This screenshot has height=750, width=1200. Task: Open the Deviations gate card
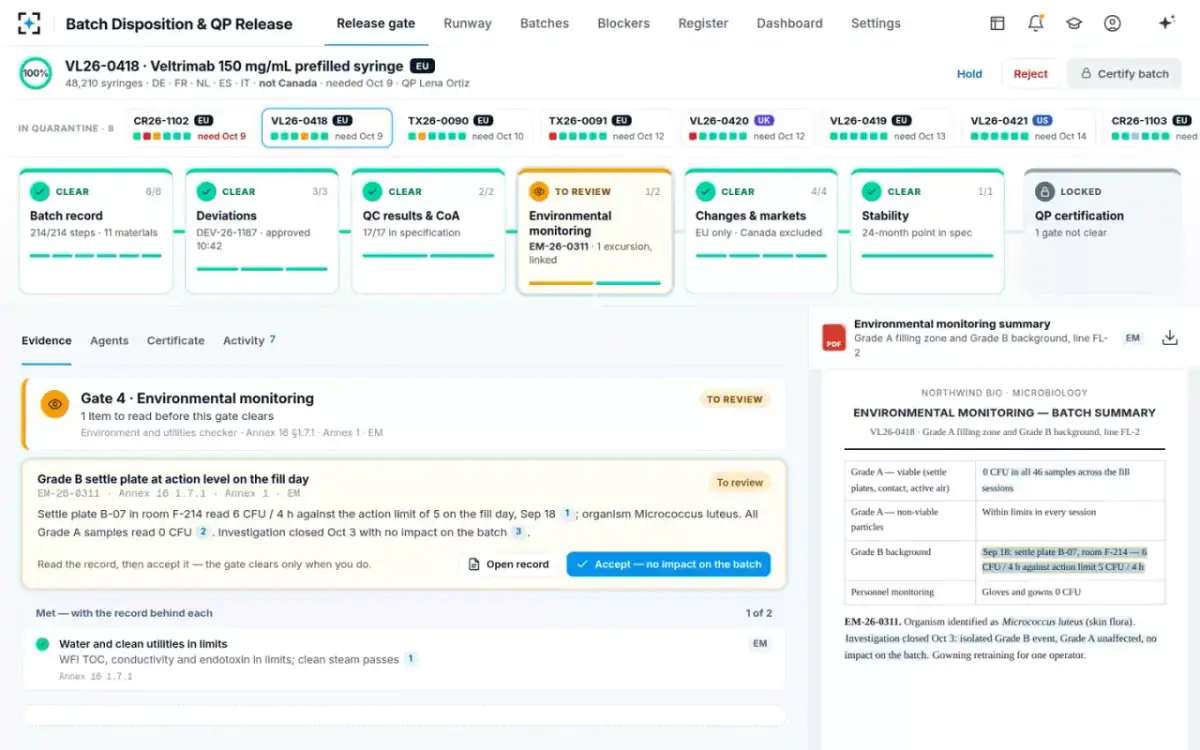[262, 231]
